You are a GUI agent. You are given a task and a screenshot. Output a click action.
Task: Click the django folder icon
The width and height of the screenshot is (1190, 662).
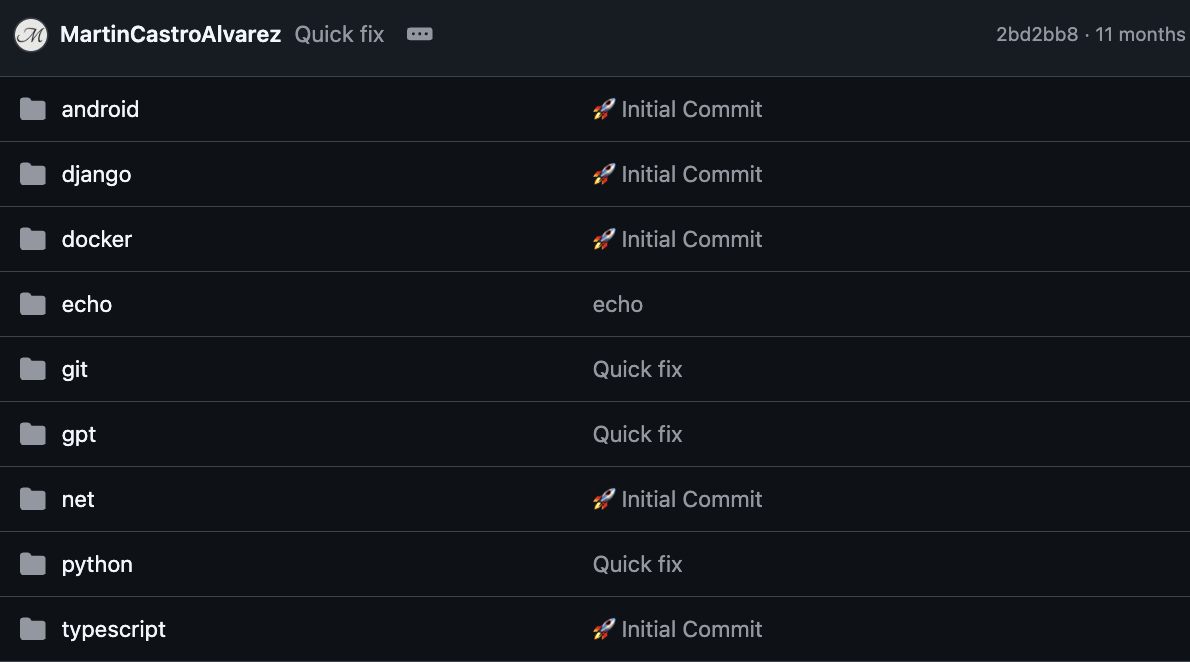point(33,174)
